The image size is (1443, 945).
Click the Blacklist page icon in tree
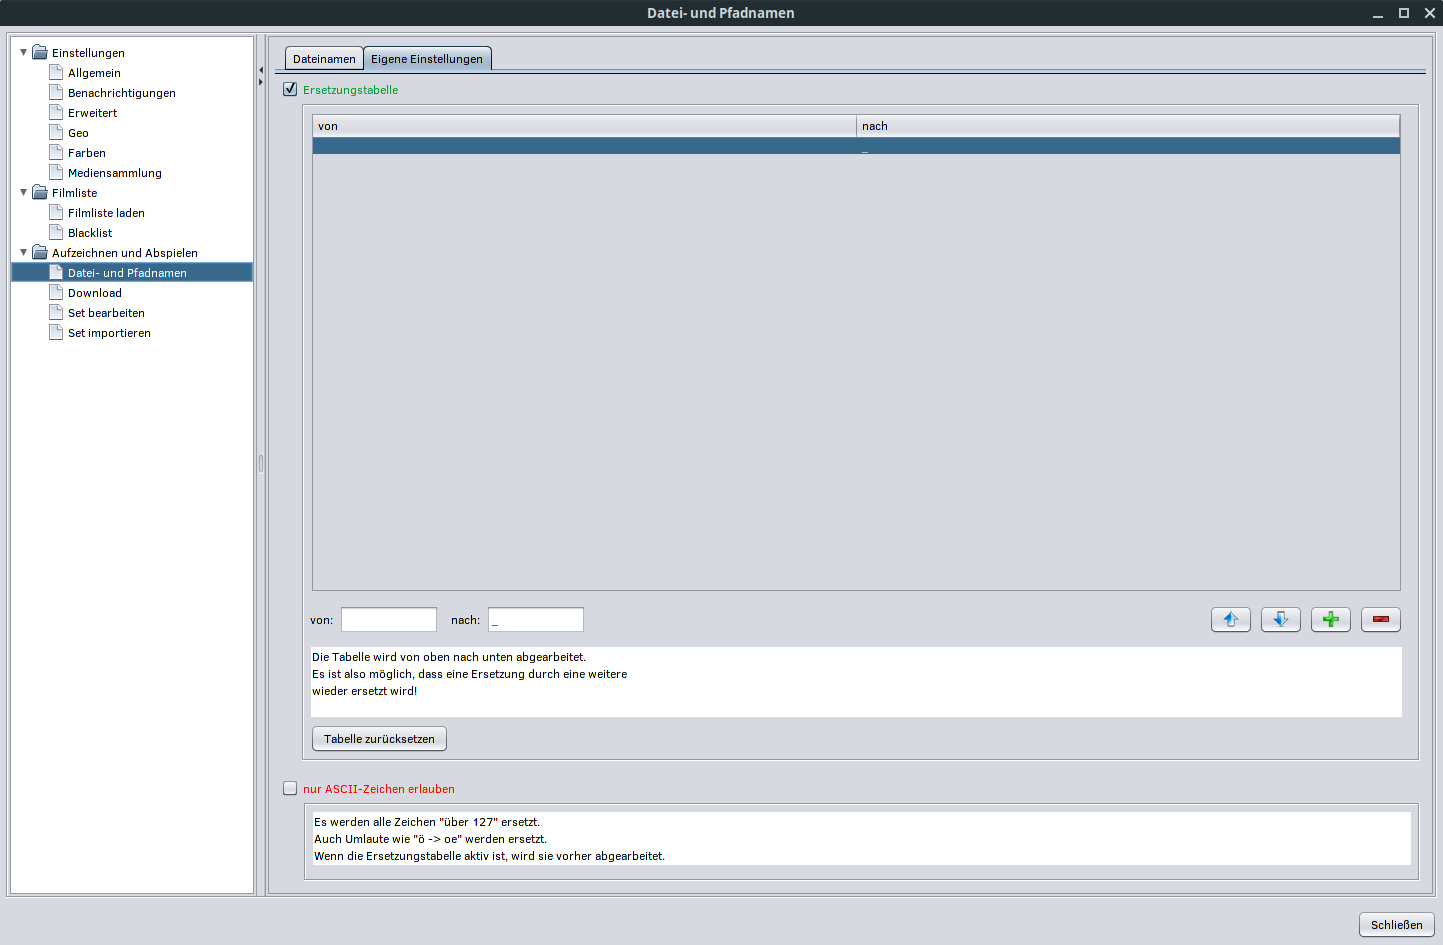[56, 233]
